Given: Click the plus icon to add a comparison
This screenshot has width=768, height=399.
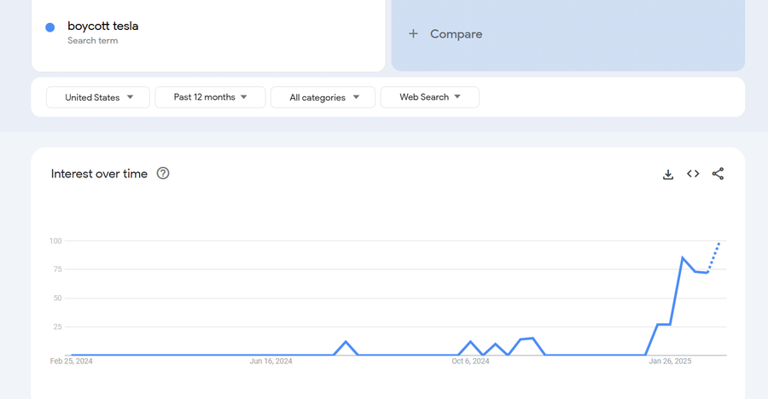Looking at the screenshot, I should (413, 34).
